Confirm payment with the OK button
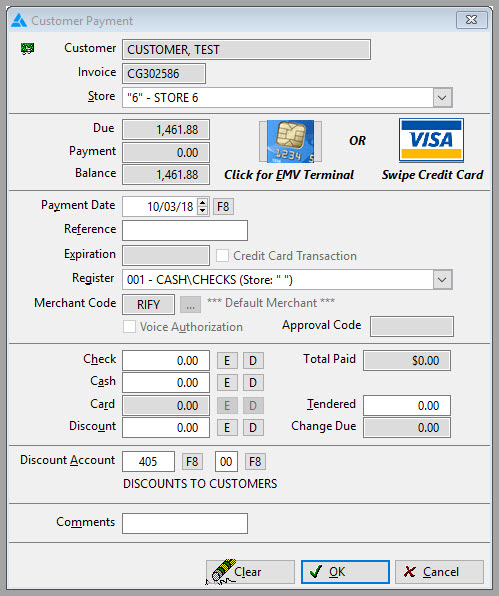This screenshot has height=596, width=499. [345, 572]
